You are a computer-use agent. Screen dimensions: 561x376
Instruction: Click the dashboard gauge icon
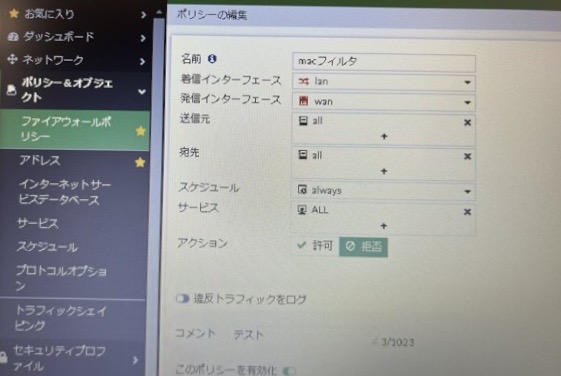pyautogui.click(x=13, y=37)
